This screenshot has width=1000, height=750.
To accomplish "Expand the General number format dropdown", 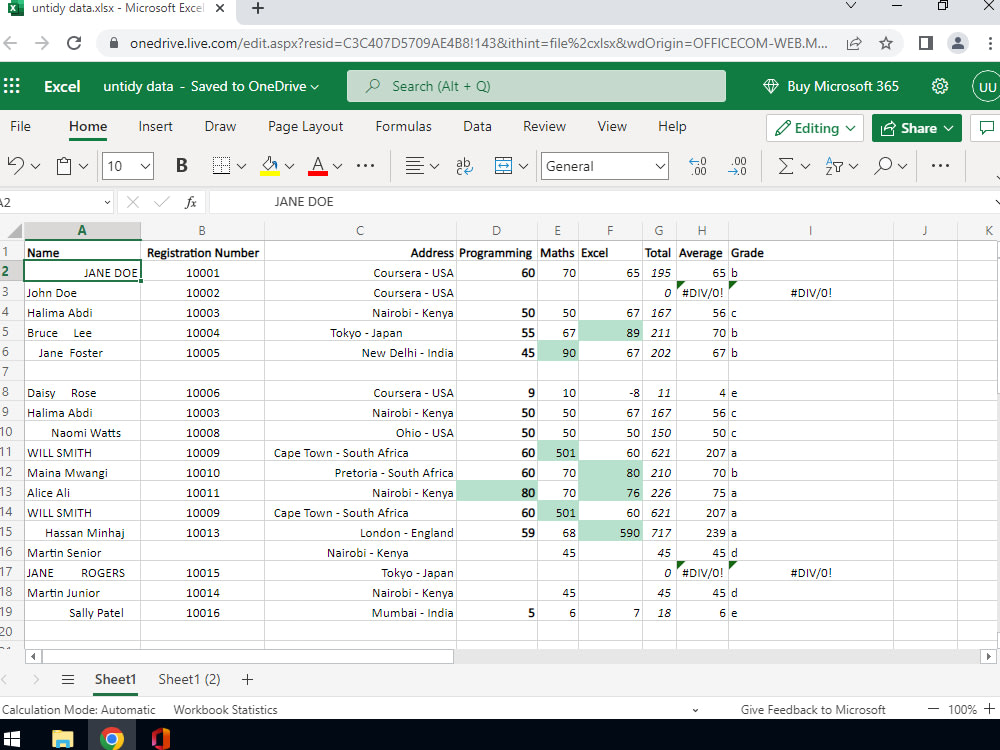I will pyautogui.click(x=660, y=166).
